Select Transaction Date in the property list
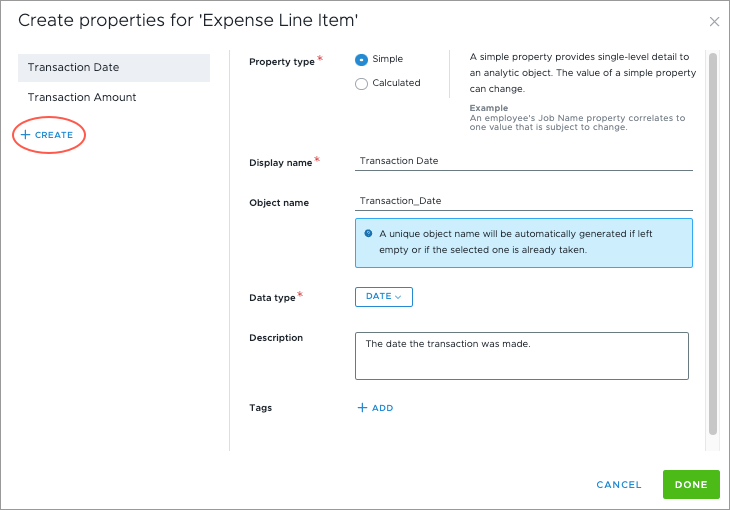The image size is (730, 510). pyautogui.click(x=114, y=68)
